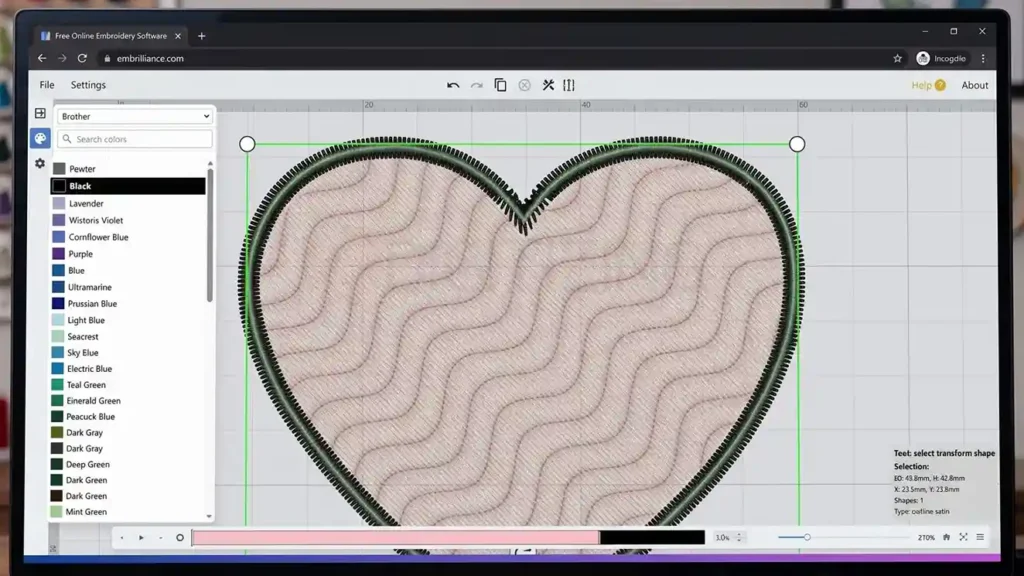Select the Black thread color
The height and width of the screenshot is (576, 1024).
click(x=128, y=186)
